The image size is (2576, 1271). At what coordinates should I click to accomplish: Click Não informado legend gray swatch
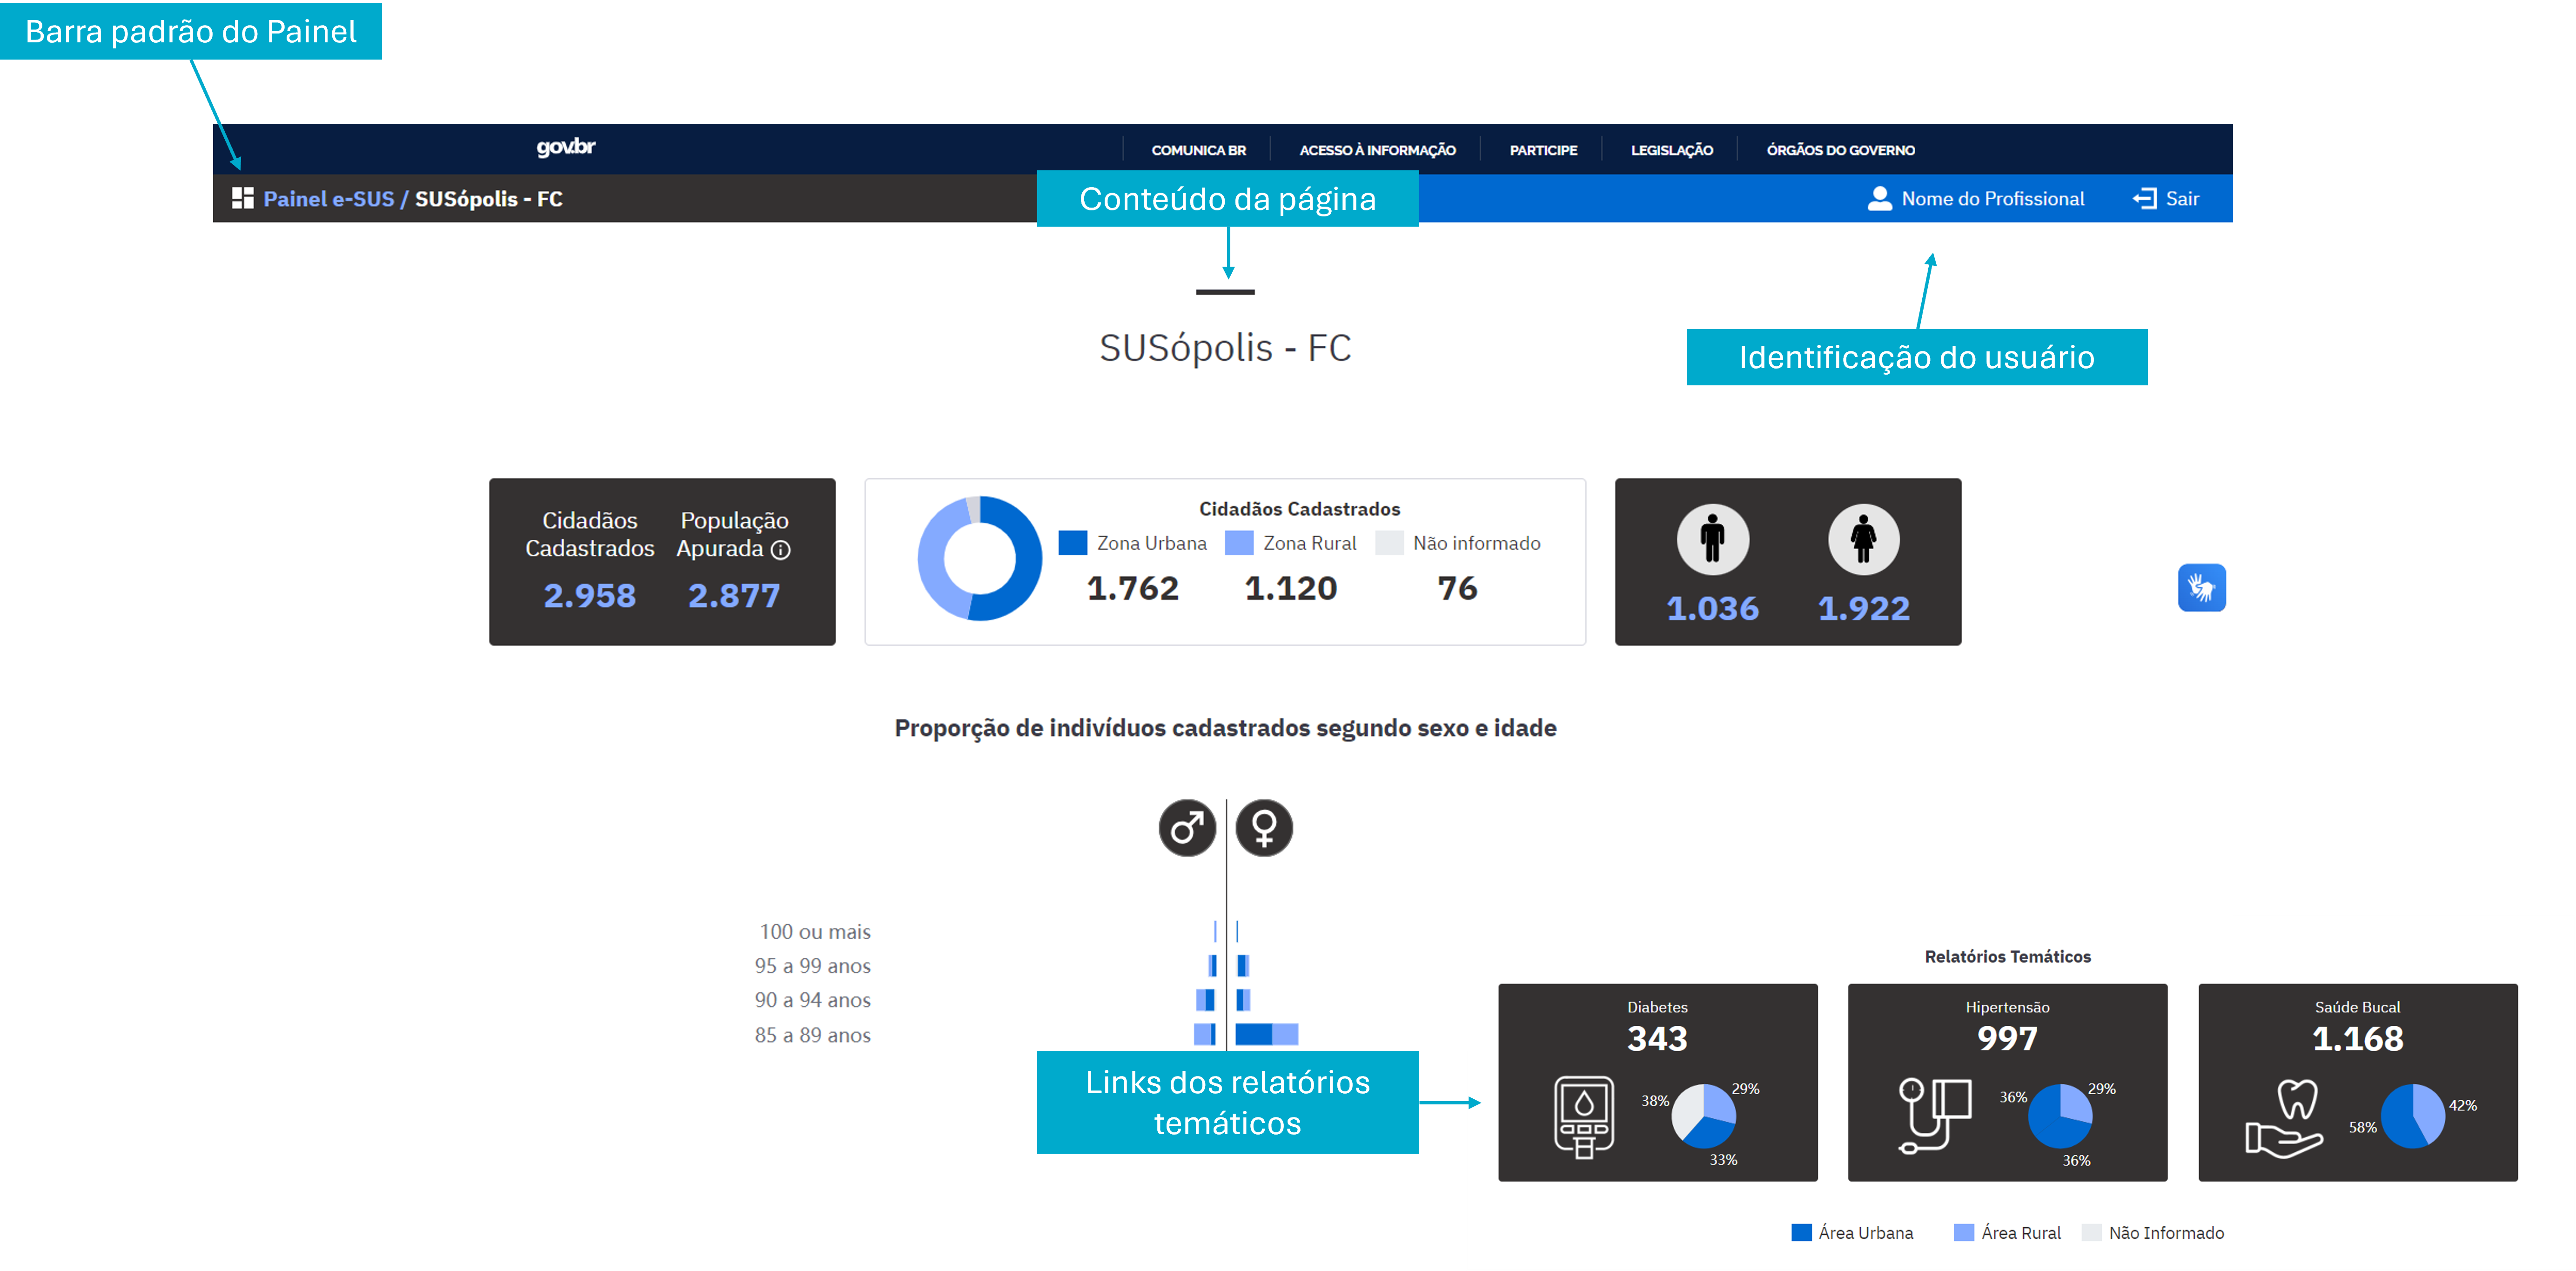(1389, 543)
